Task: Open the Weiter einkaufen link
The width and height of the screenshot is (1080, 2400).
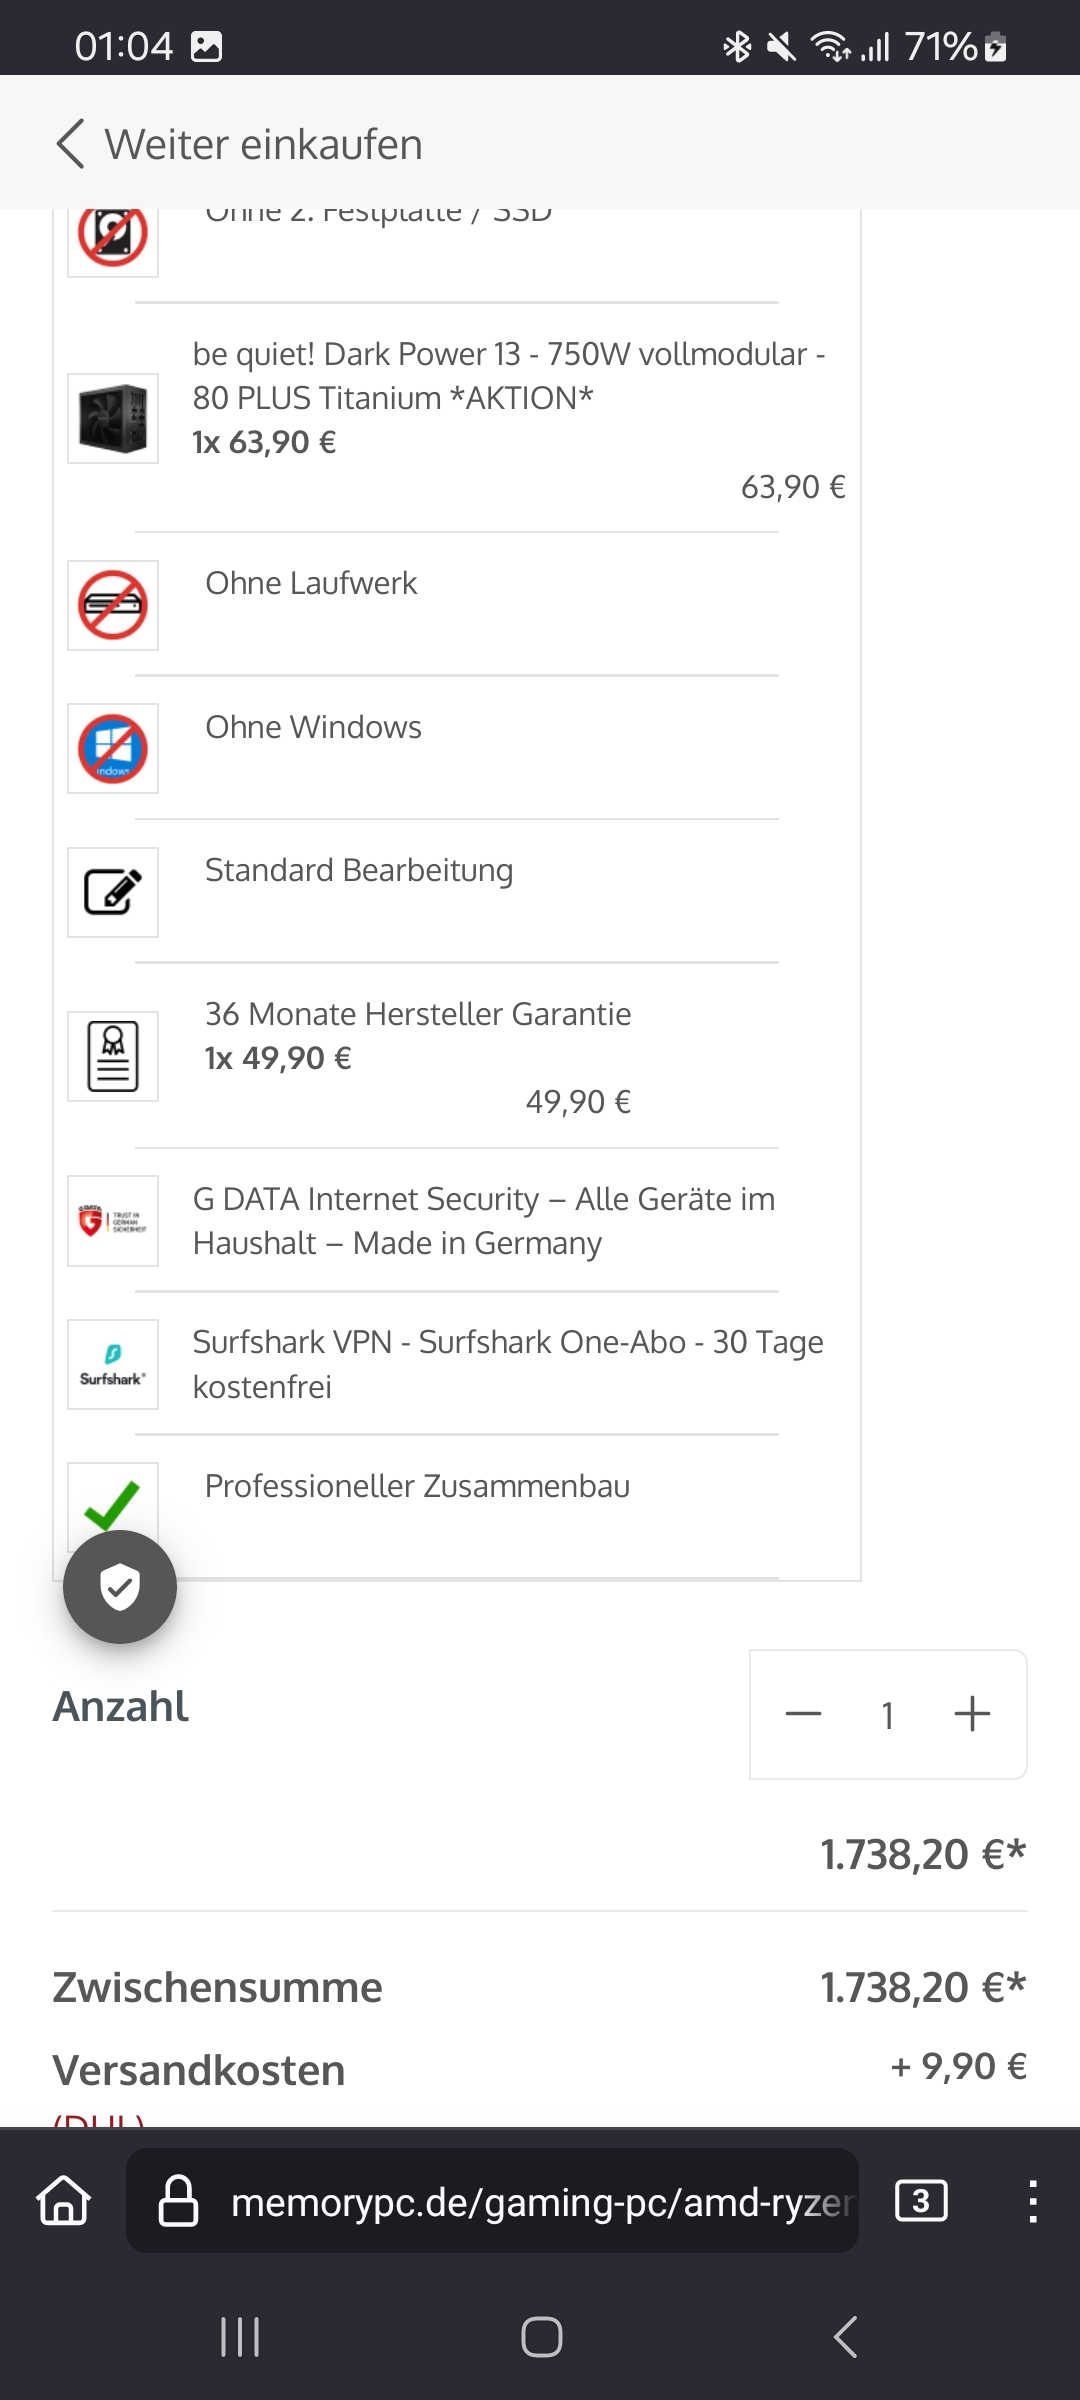Action: [264, 144]
